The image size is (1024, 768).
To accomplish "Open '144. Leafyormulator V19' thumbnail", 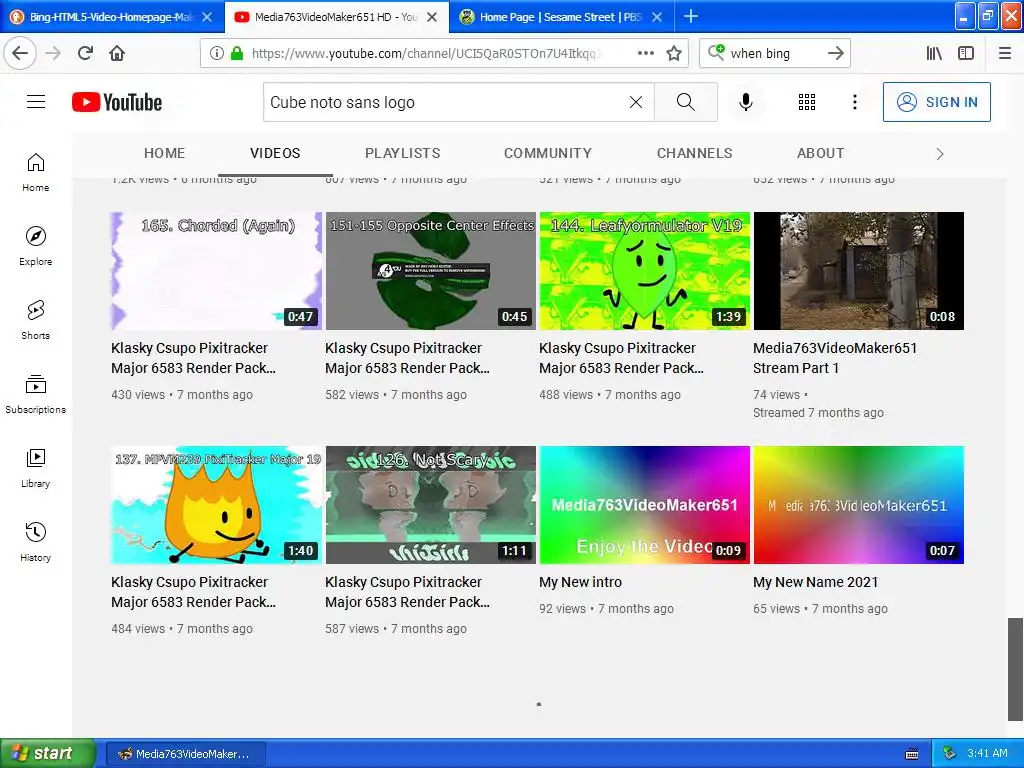I will pyautogui.click(x=645, y=270).
